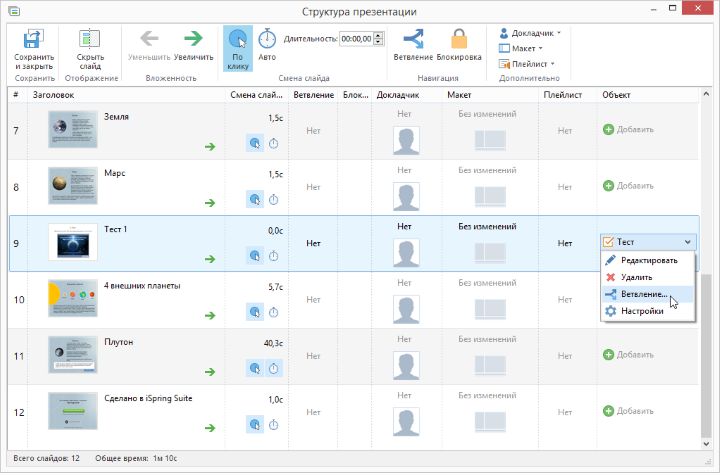Image resolution: width=720 pixels, height=473 pixels.
Task: Open the Presenter dropdown in toolbar
Action: 530,33
